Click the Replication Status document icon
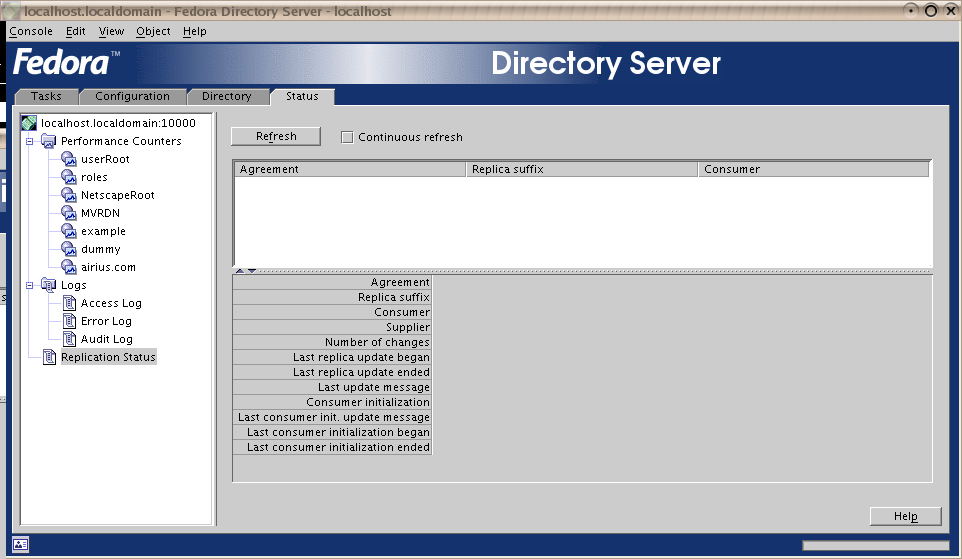 (x=50, y=357)
